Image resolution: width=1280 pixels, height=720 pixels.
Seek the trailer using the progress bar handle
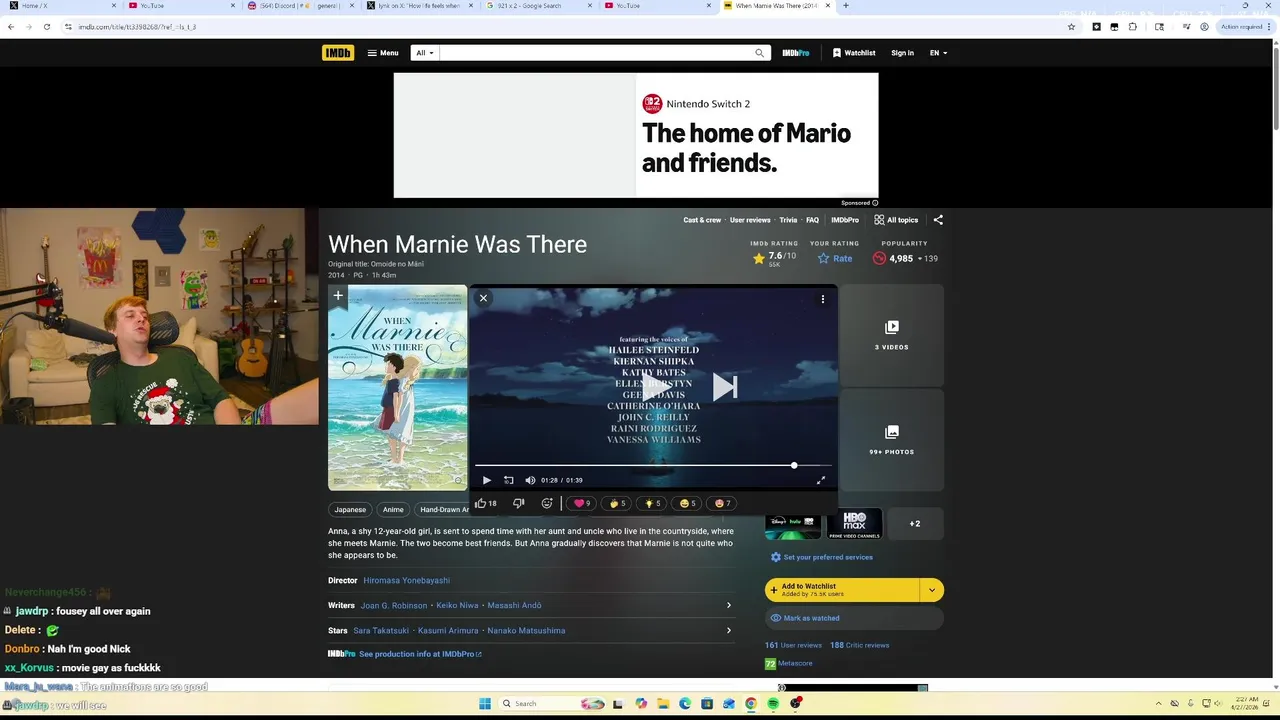coord(794,465)
